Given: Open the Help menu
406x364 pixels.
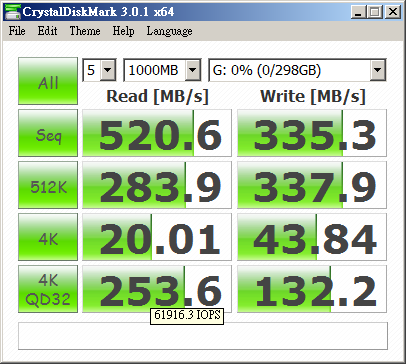Looking at the screenshot, I should pos(123,31).
